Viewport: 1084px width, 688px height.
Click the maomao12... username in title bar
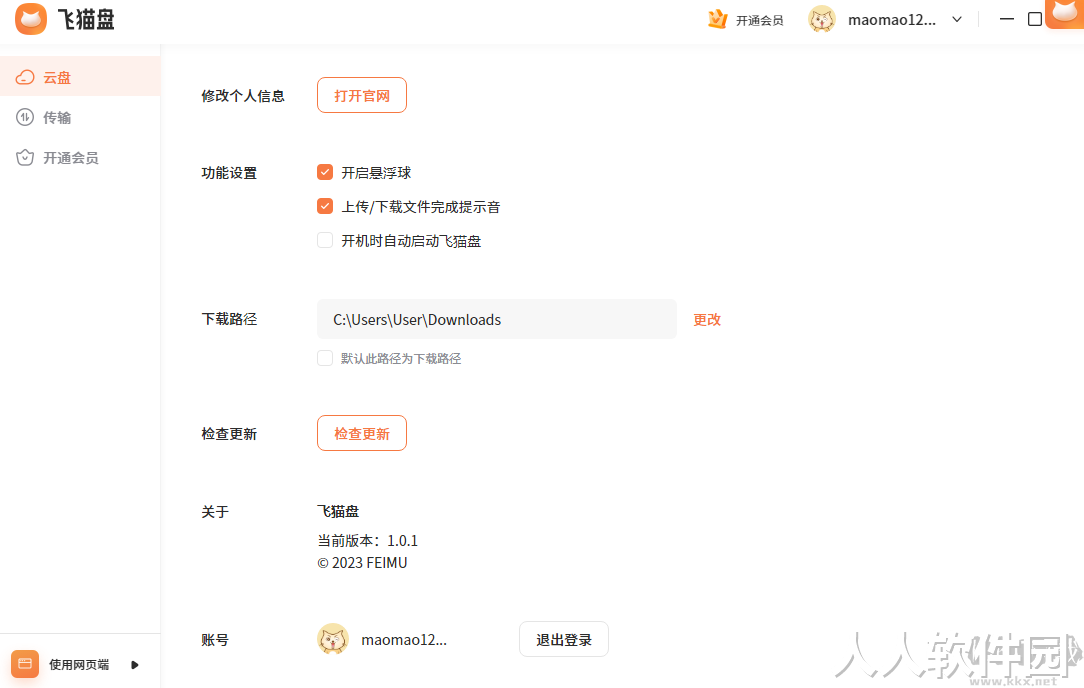coord(892,20)
